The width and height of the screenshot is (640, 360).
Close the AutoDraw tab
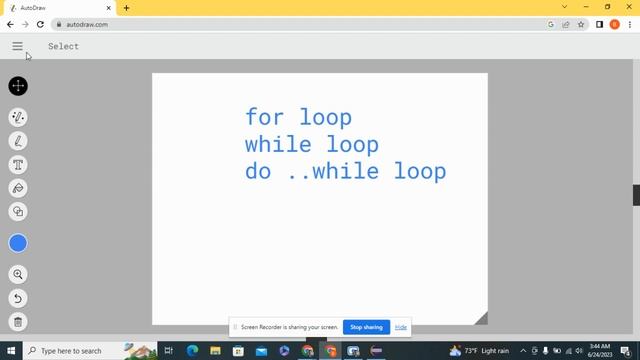click(109, 8)
